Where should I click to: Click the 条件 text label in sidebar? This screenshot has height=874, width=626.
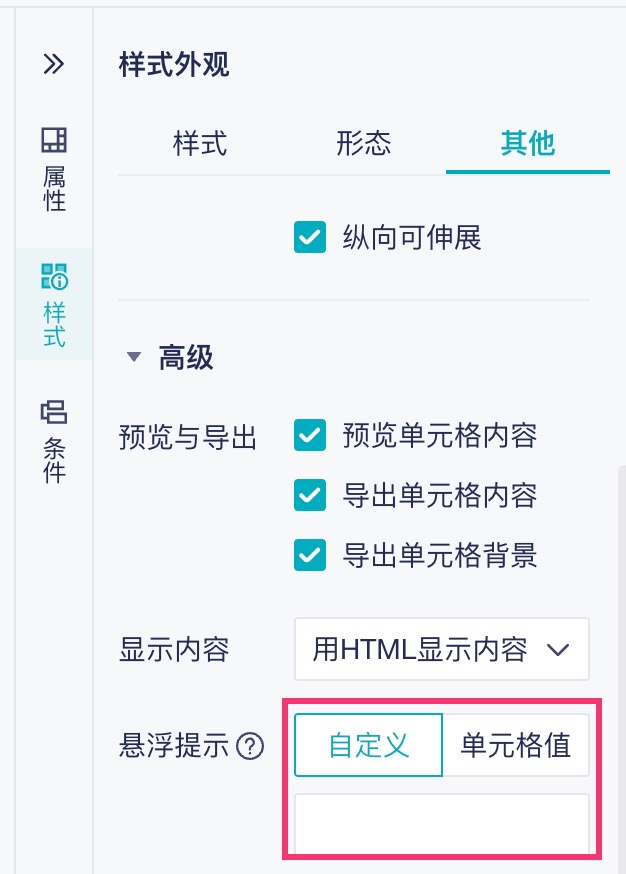(x=55, y=461)
